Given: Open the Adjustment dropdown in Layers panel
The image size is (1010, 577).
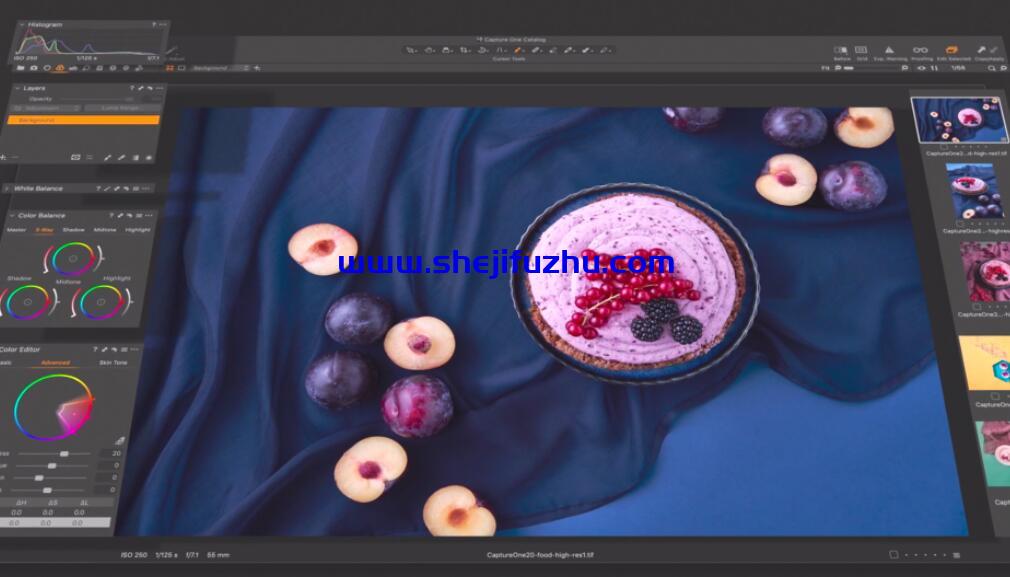Looking at the screenshot, I should 44,108.
